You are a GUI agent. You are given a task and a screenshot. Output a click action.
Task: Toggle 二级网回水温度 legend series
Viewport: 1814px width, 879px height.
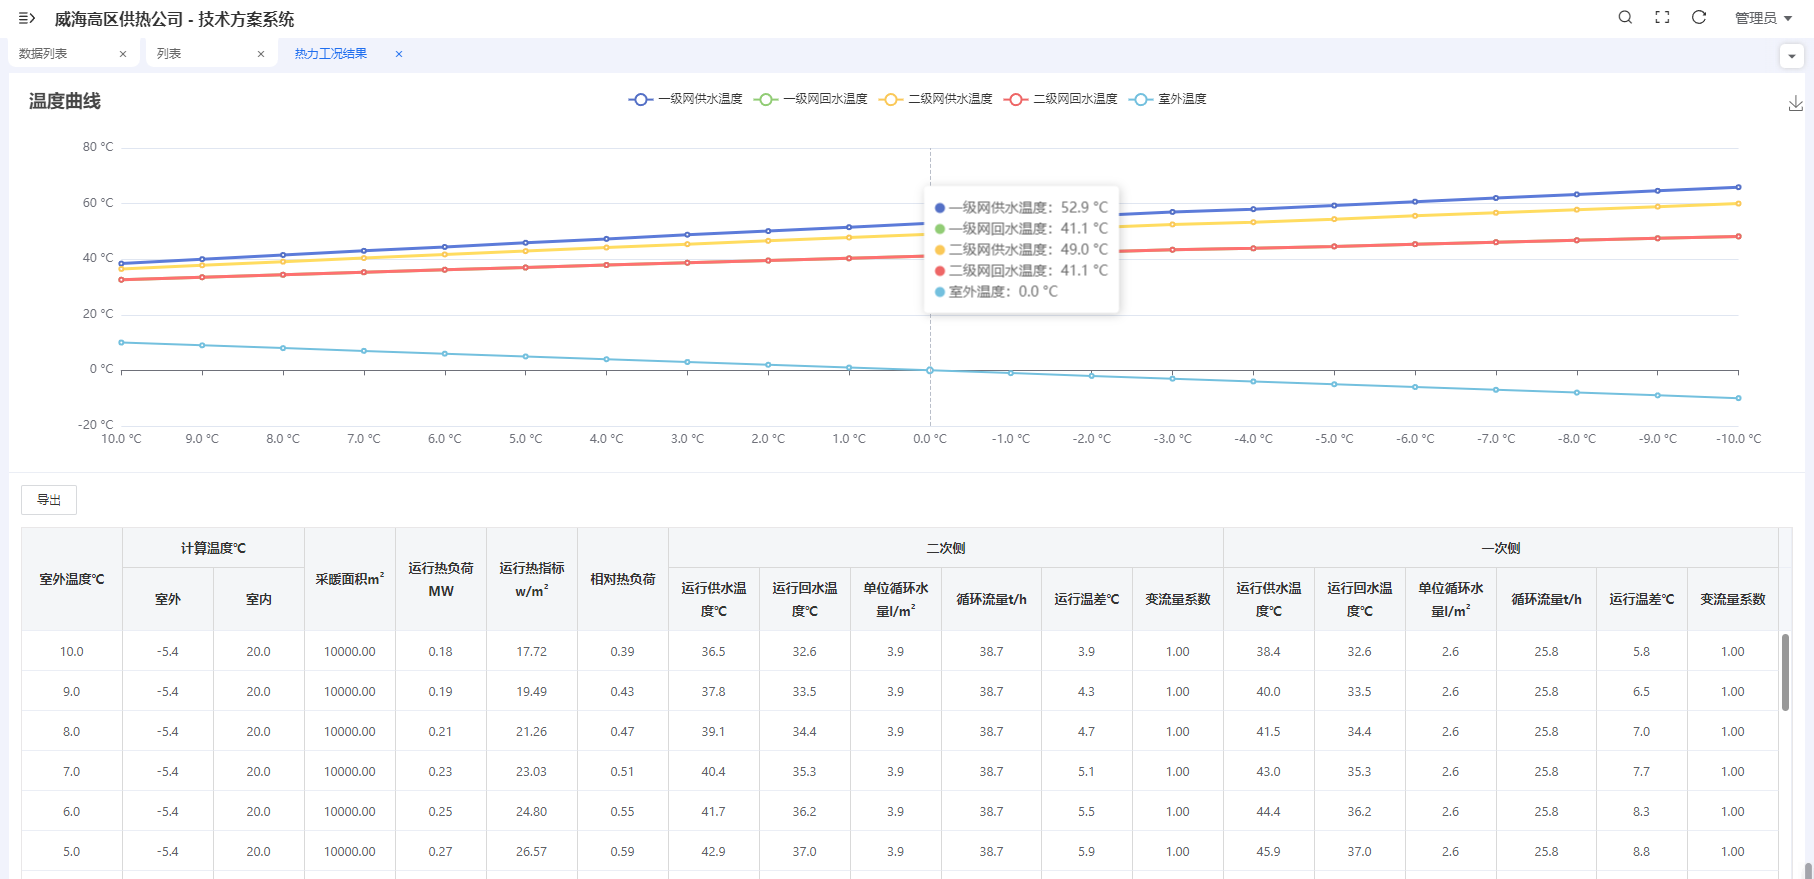point(1060,99)
